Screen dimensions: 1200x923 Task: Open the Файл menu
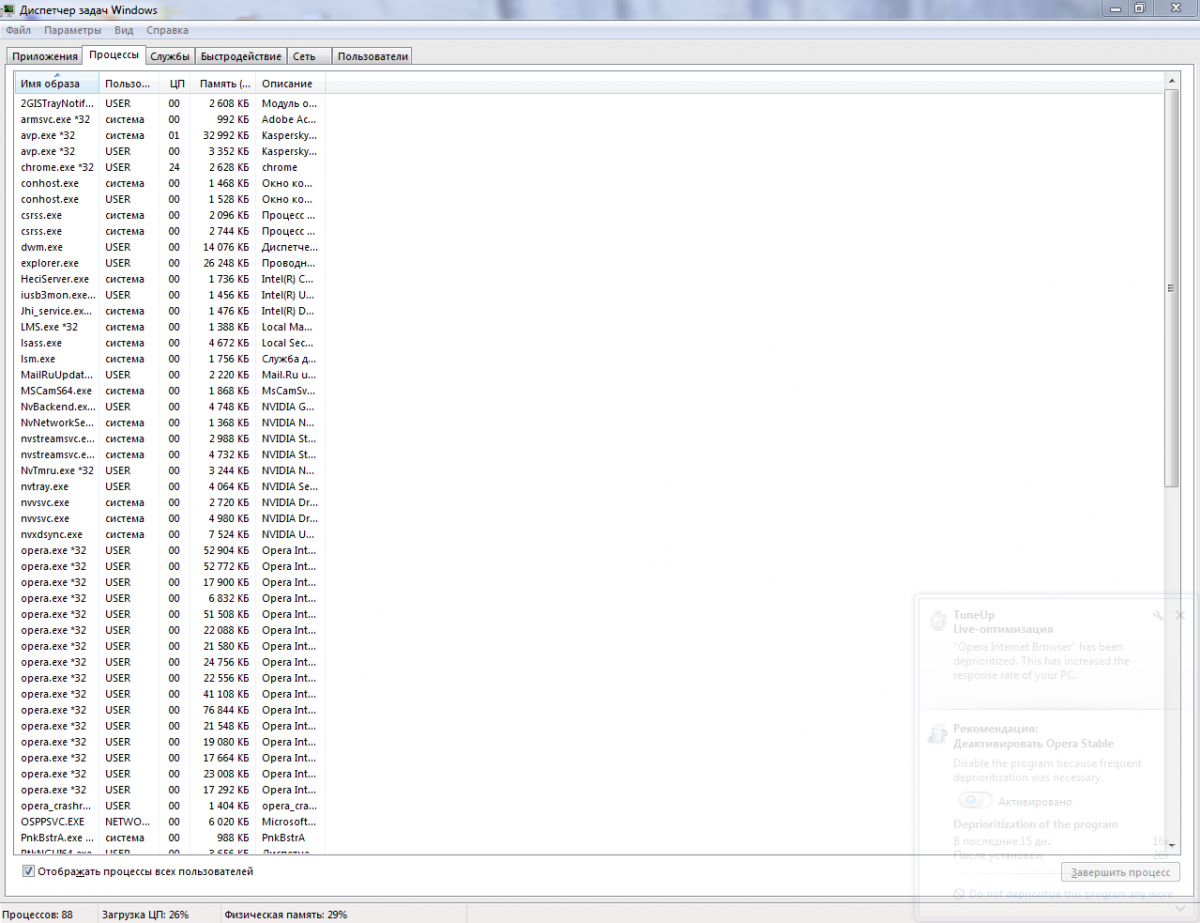18,31
